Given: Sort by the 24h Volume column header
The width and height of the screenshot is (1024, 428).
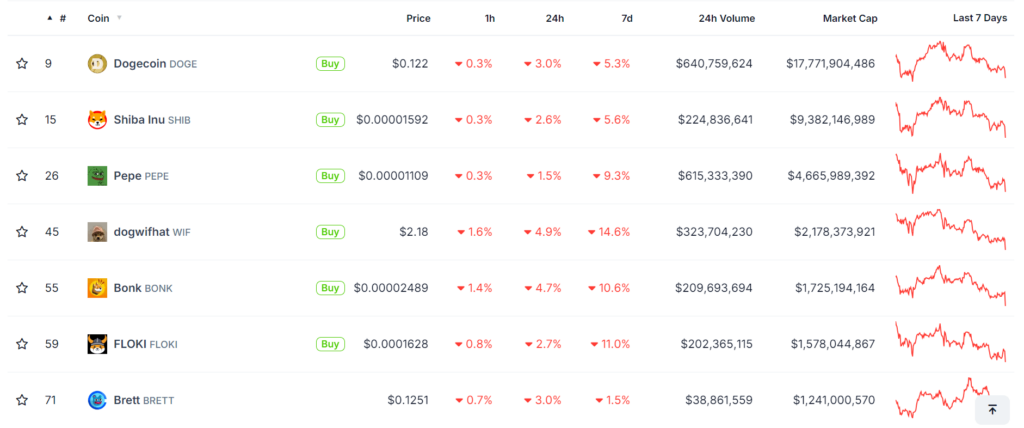Looking at the screenshot, I should point(726,18).
